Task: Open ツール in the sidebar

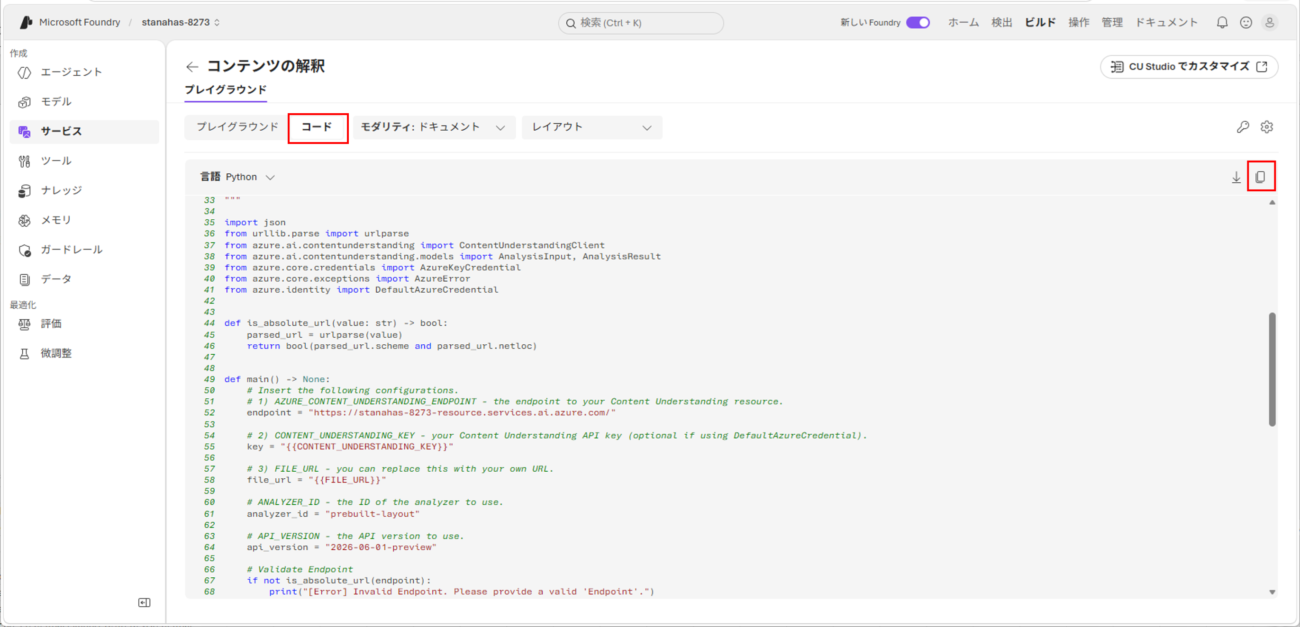Action: click(x=84, y=161)
